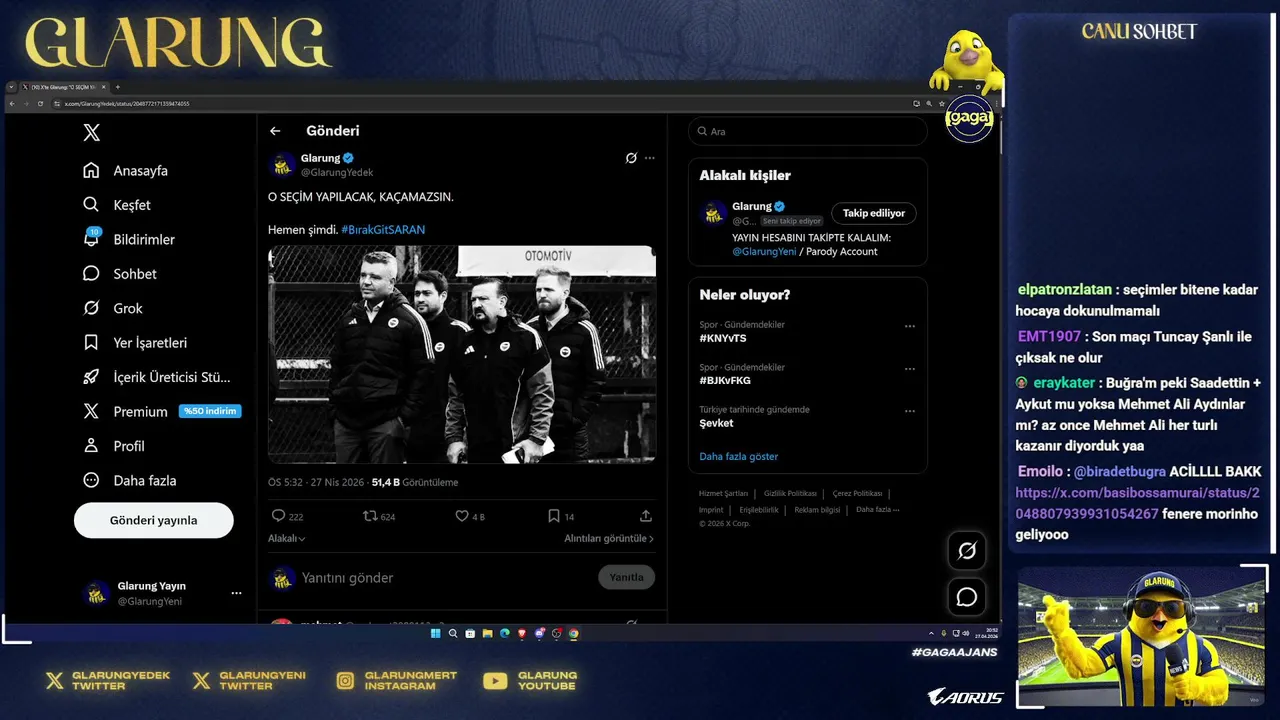Open floating chat bubble button
1280x720 pixels.
click(967, 597)
